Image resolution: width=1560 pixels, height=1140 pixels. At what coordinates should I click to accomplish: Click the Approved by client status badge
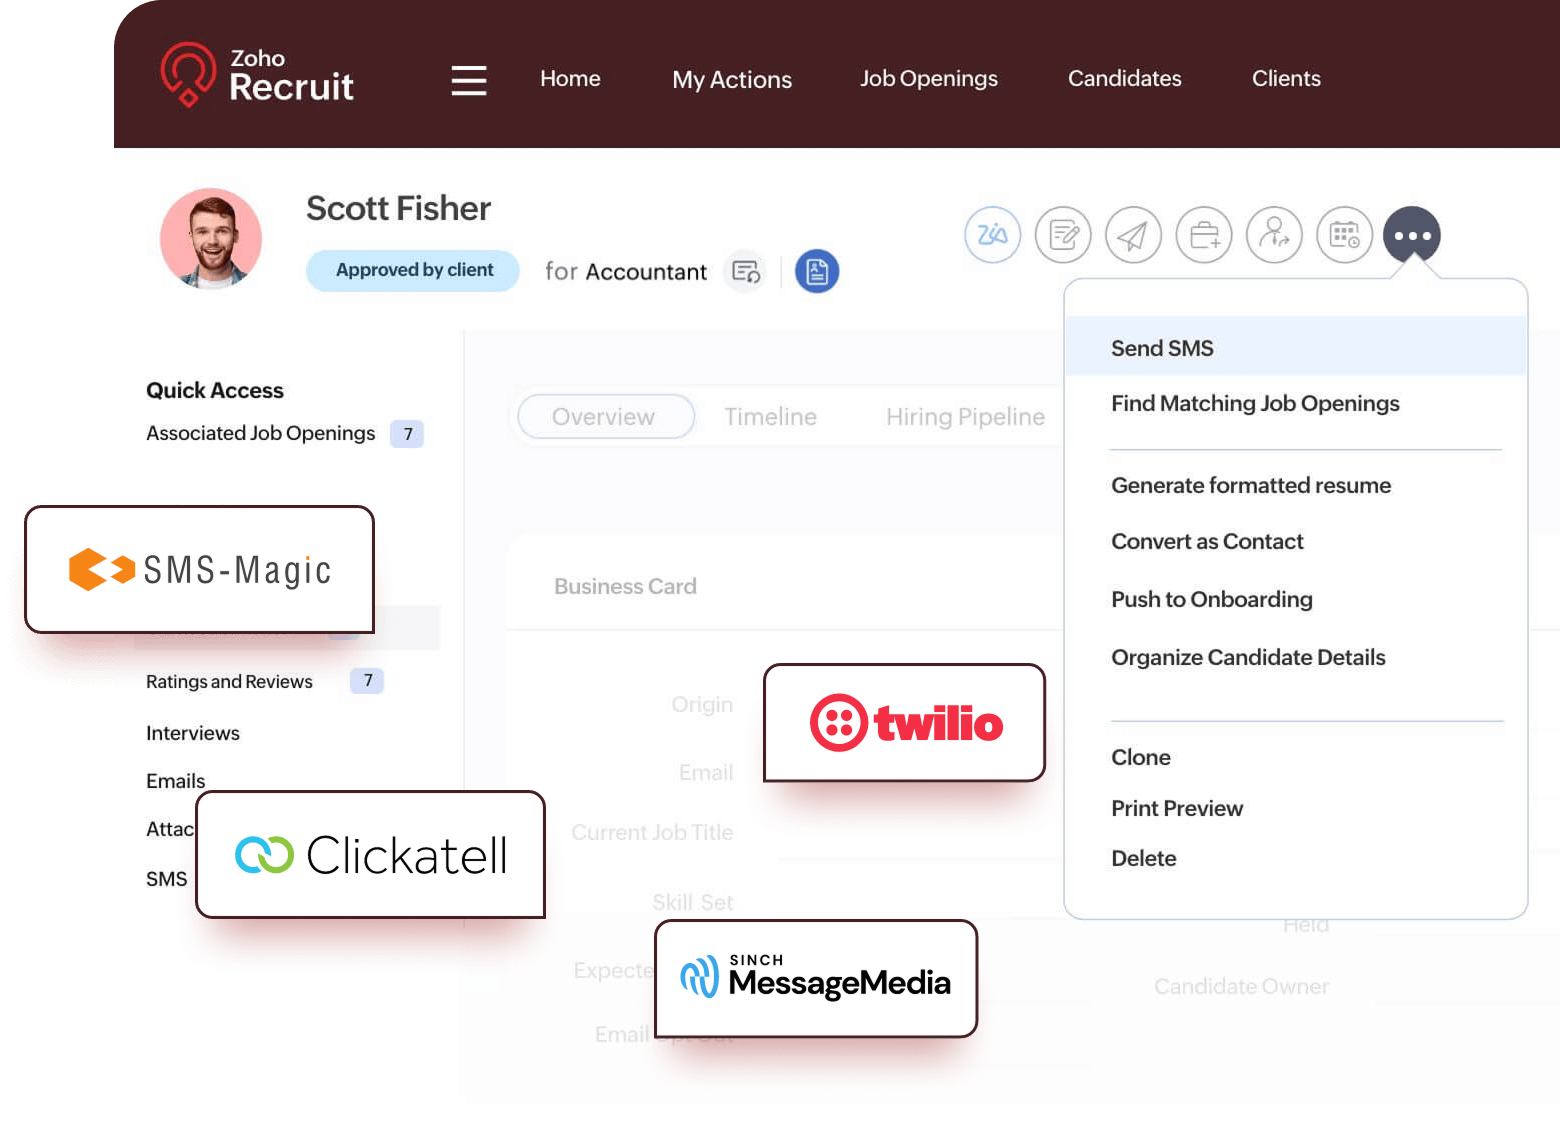coord(413,270)
